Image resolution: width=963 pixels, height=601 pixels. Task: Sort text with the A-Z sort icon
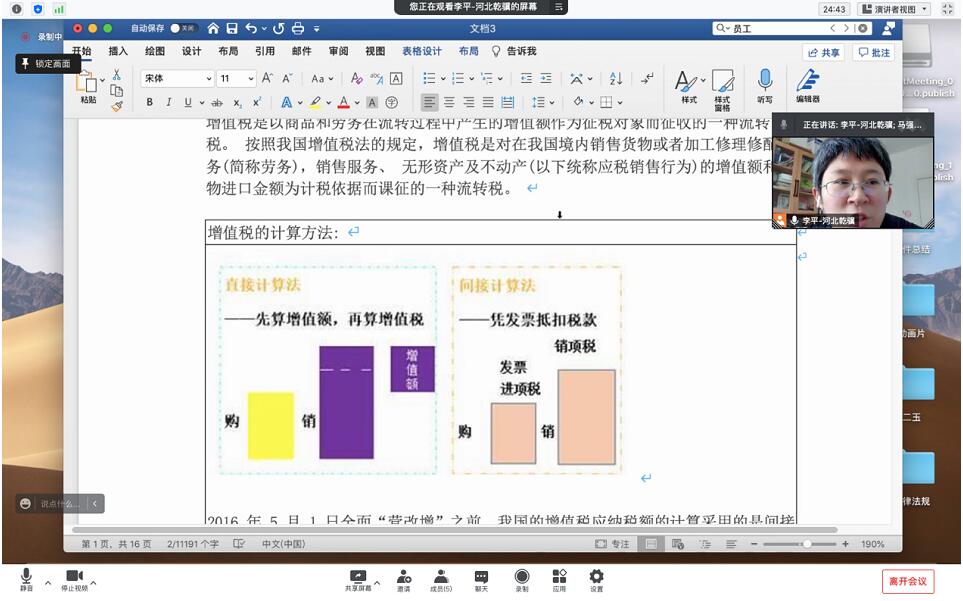[x=615, y=78]
